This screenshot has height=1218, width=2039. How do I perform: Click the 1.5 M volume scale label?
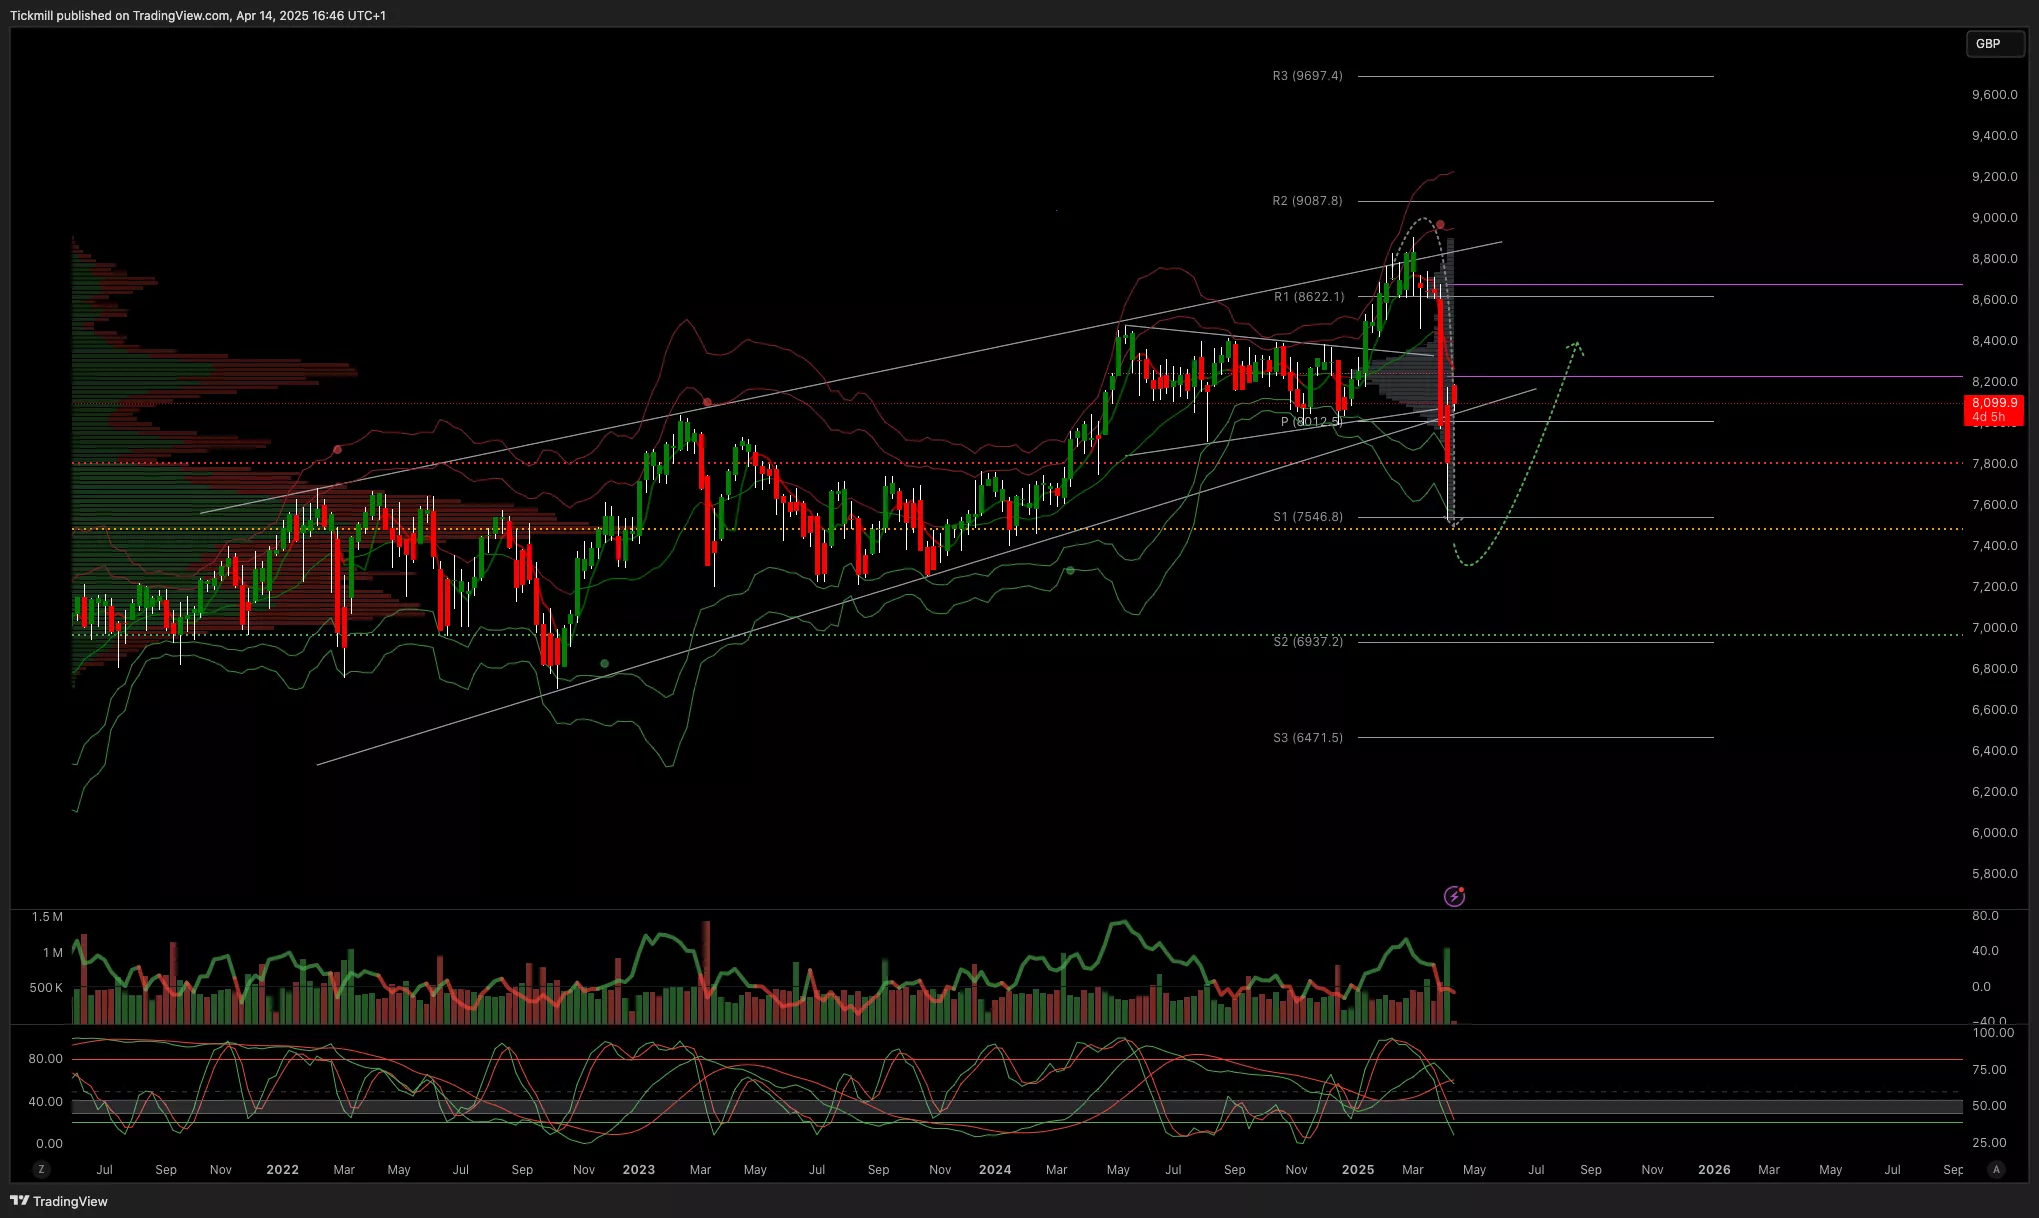(x=47, y=917)
